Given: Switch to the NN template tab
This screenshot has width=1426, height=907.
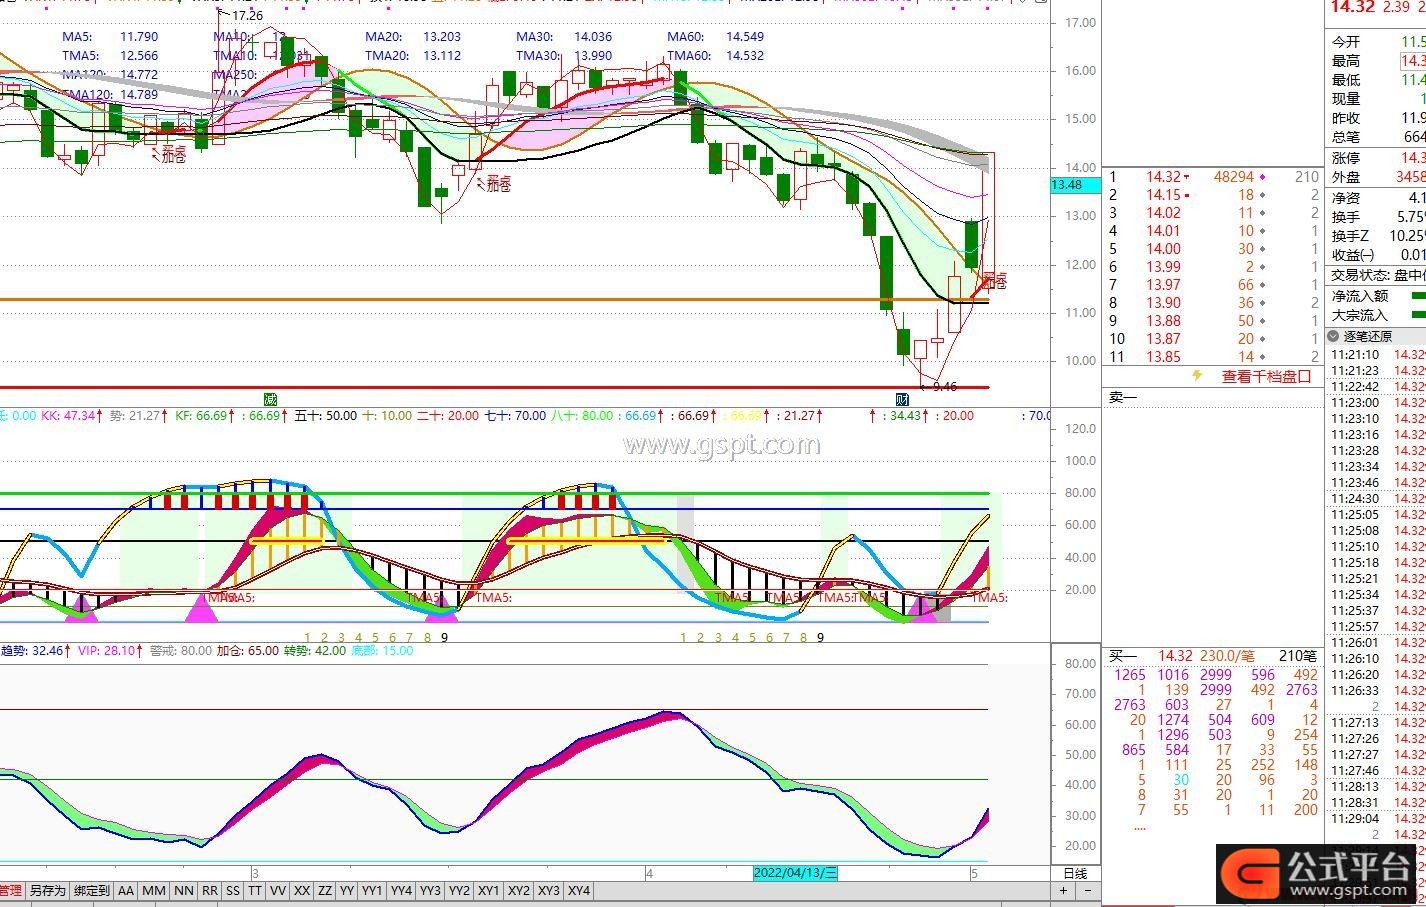Looking at the screenshot, I should [183, 890].
